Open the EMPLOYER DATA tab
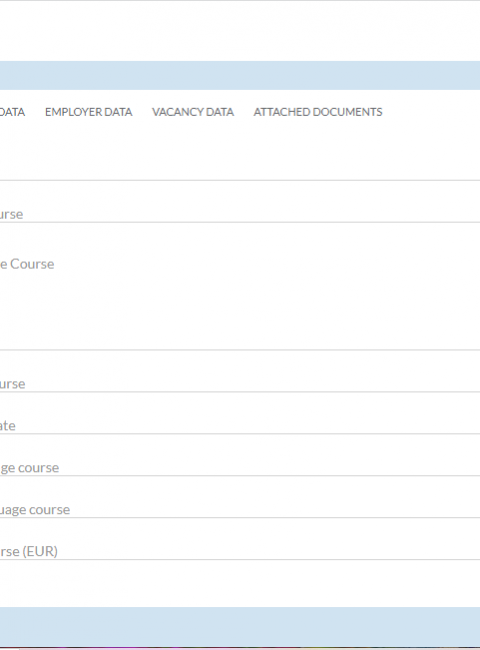Screen dimensions: 480x650 tap(88, 112)
